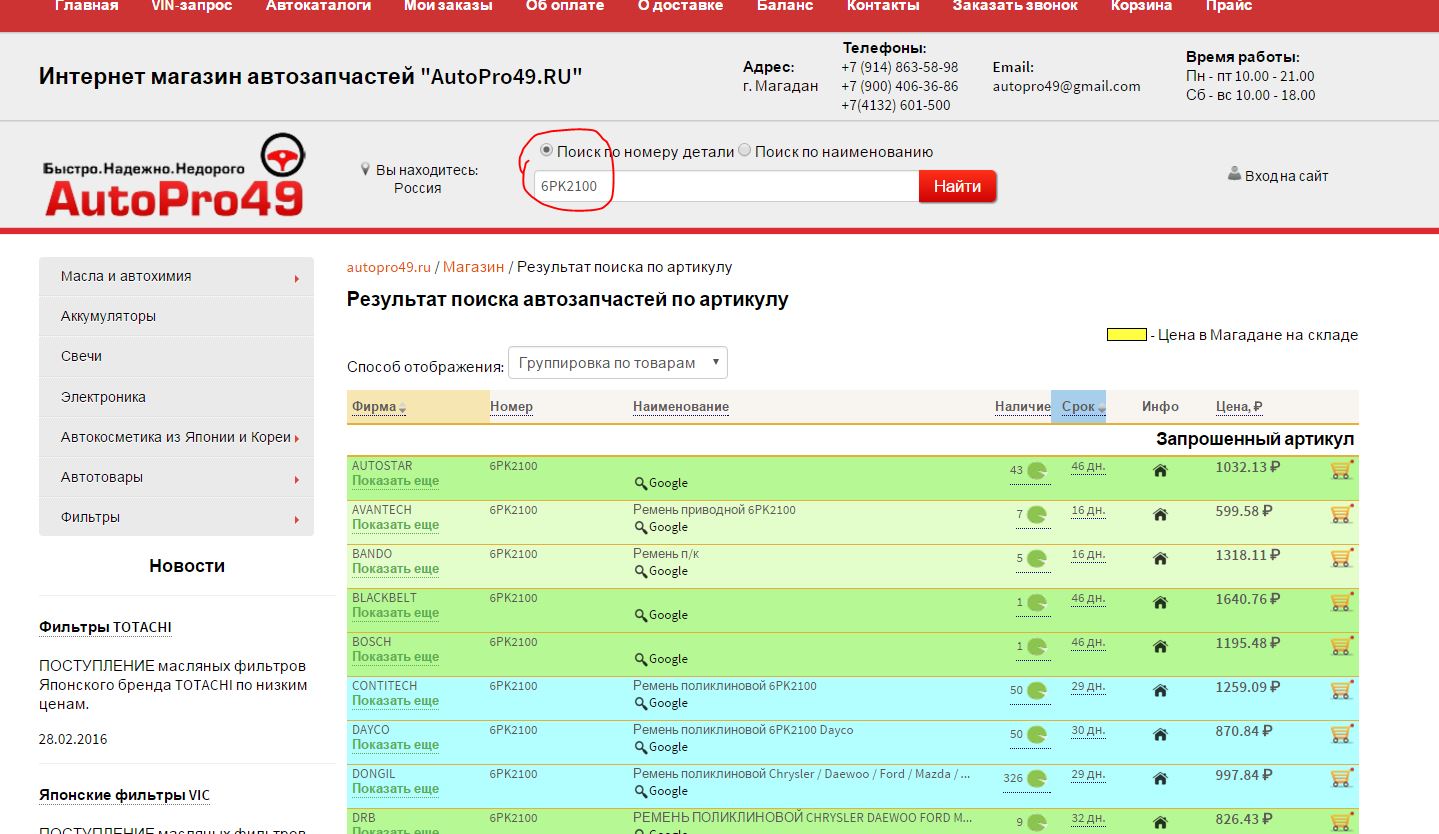Image resolution: width=1439 pixels, height=834 pixels.
Task: Add BOSCH item to cart
Action: pos(1341,646)
